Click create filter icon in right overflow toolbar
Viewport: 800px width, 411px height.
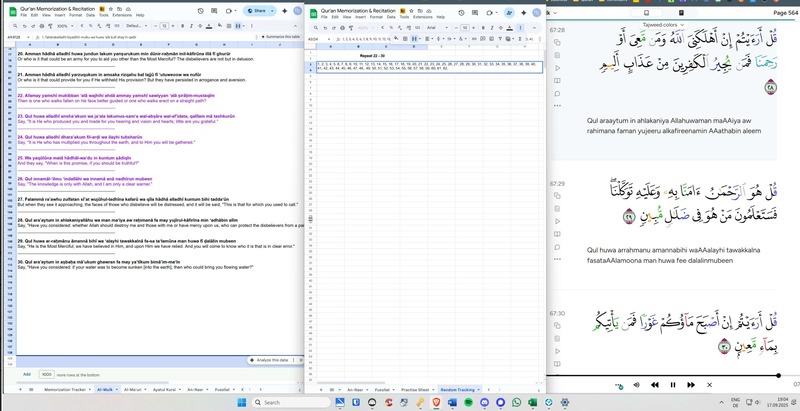click(499, 38)
